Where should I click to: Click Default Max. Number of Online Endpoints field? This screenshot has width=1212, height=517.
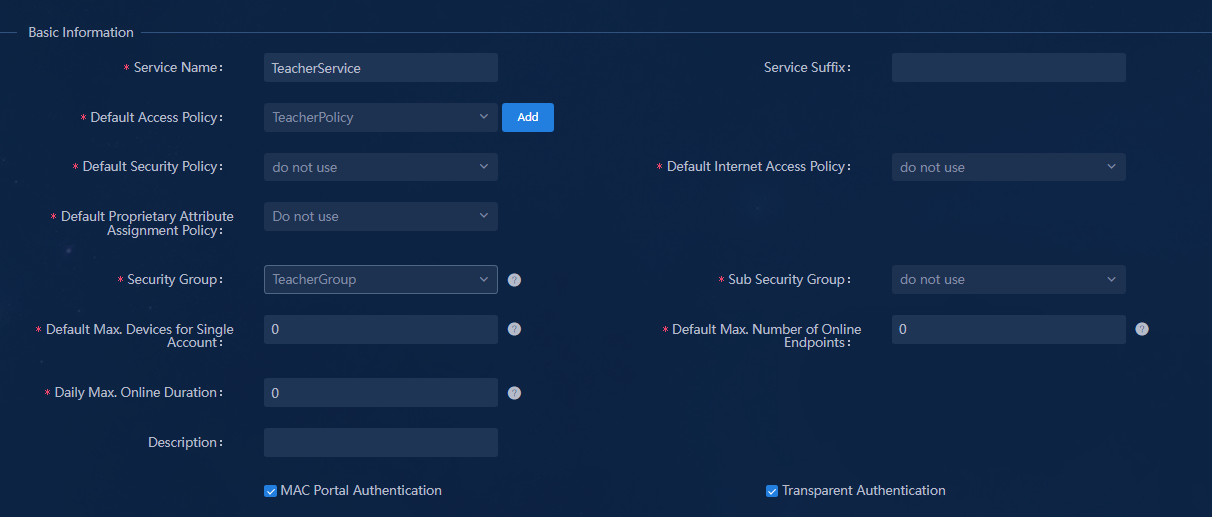1009,329
